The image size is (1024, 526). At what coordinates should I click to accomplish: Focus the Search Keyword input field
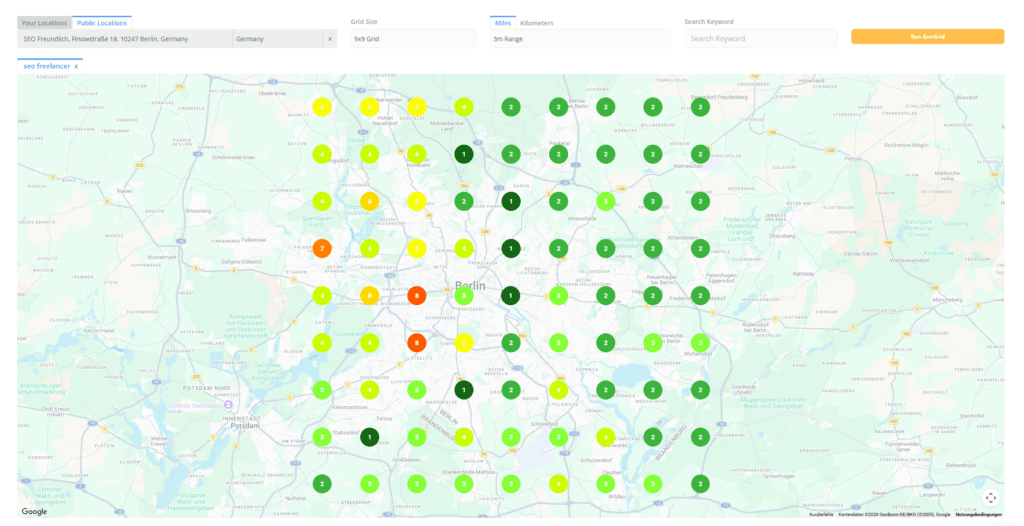tap(761, 39)
